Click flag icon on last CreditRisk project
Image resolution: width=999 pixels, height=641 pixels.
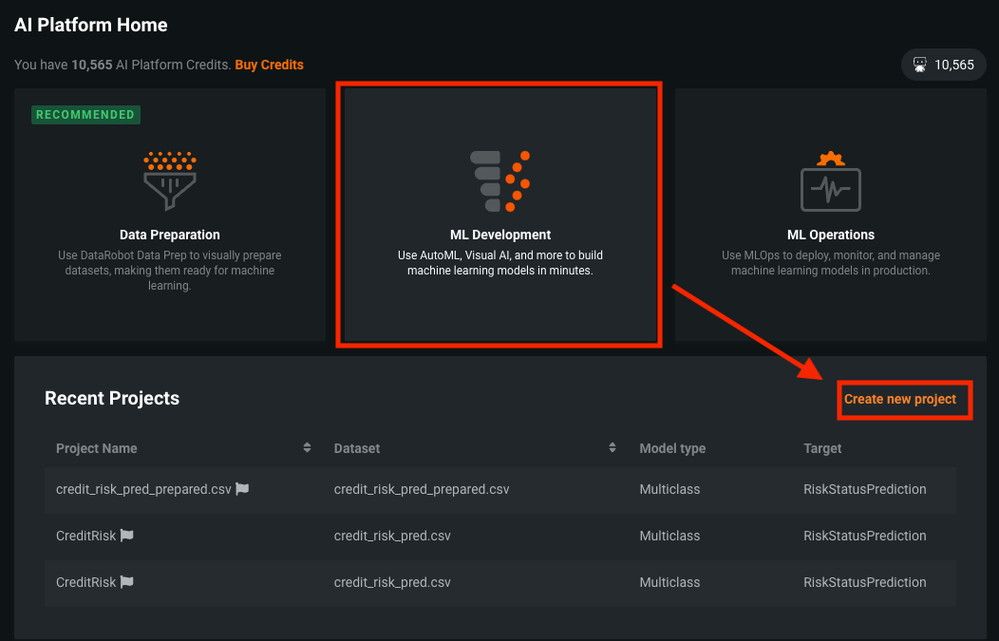coord(127,582)
